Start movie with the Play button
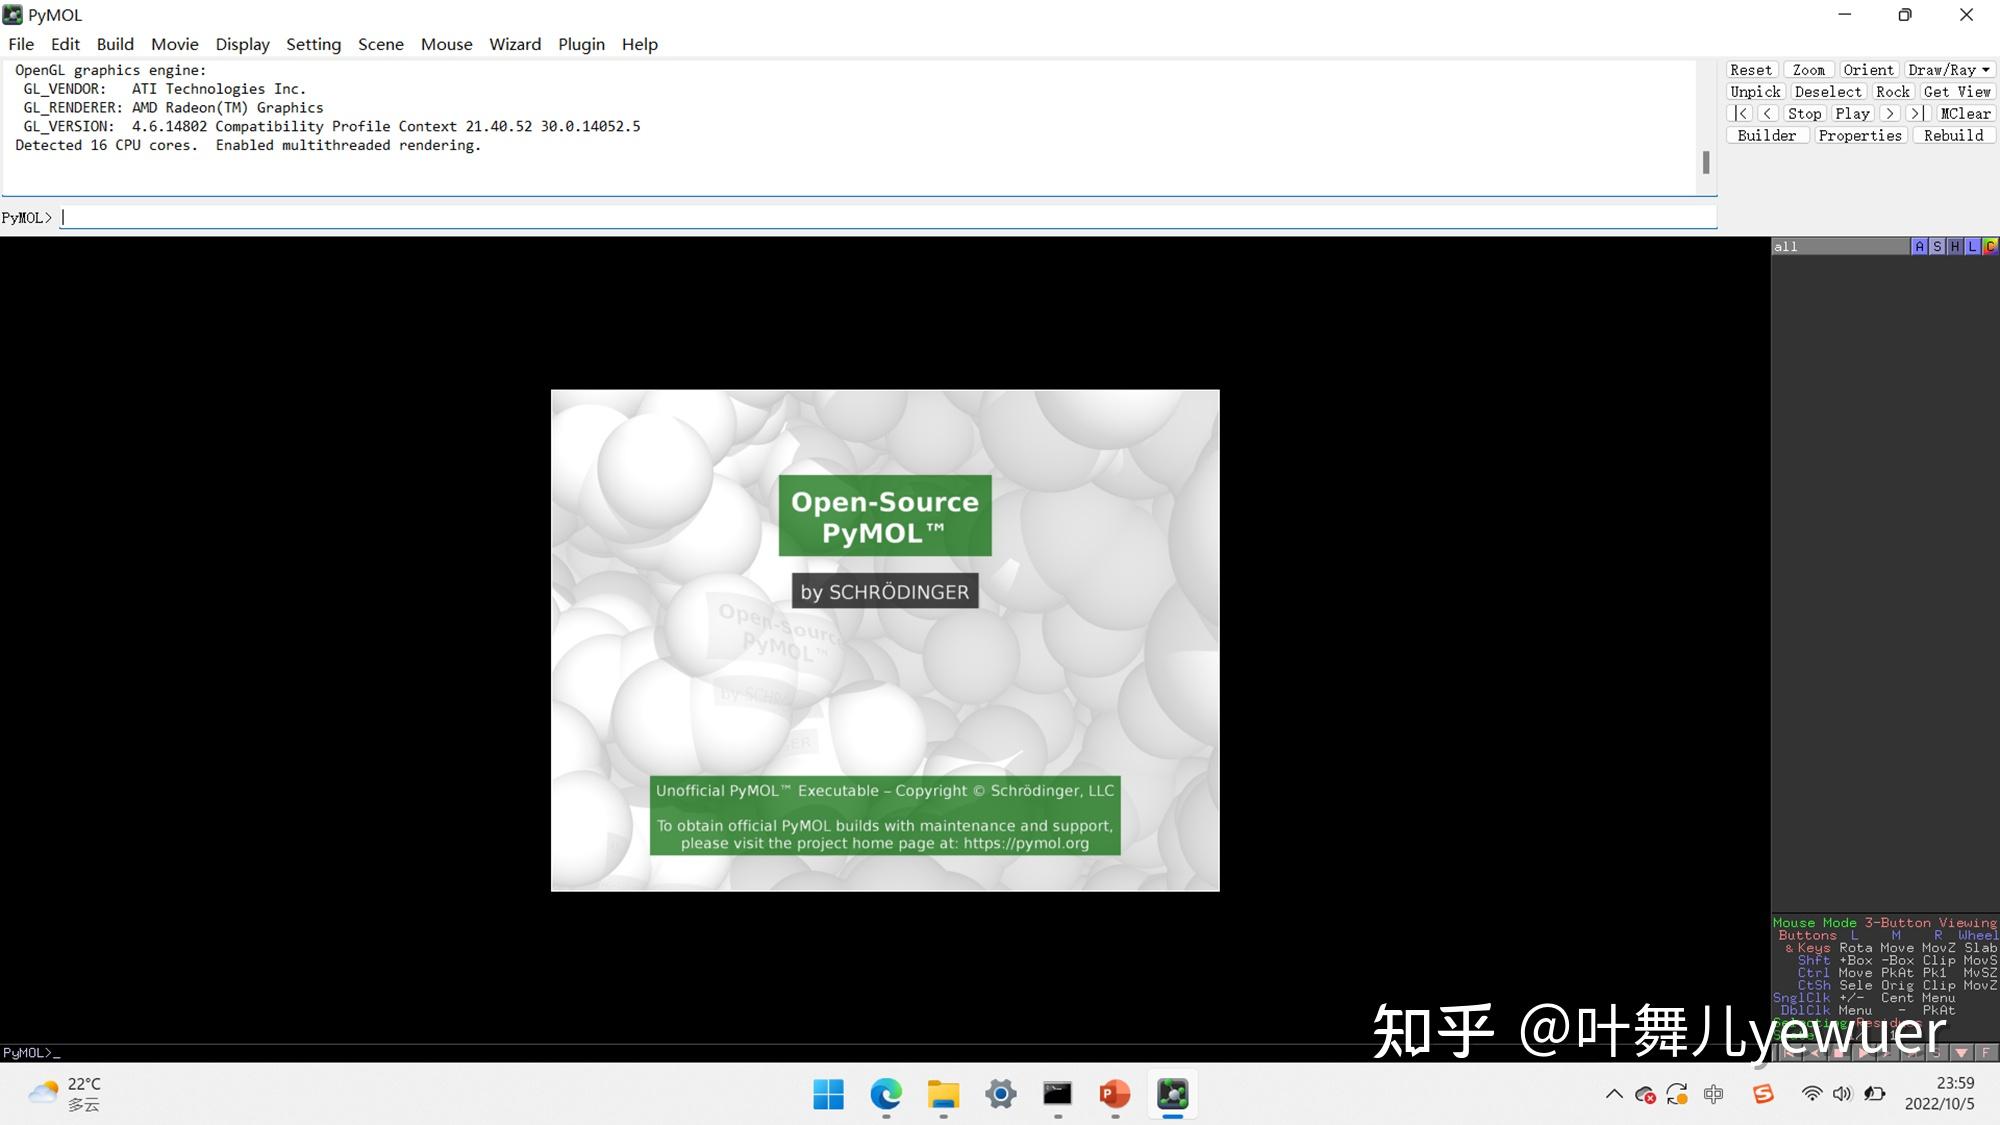The width and height of the screenshot is (2000, 1125). 1852,114
